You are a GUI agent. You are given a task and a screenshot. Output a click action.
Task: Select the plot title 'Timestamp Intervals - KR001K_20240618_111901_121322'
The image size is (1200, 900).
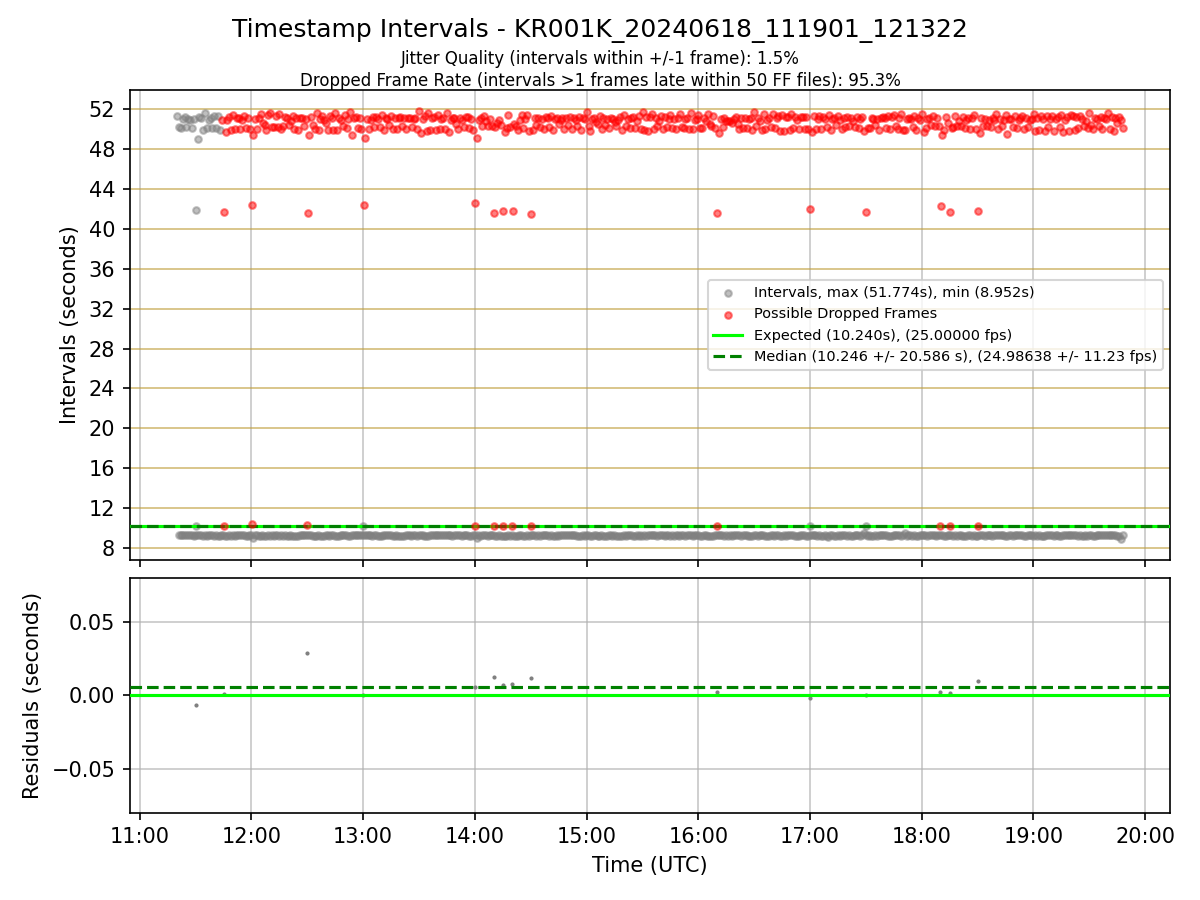click(600, 29)
